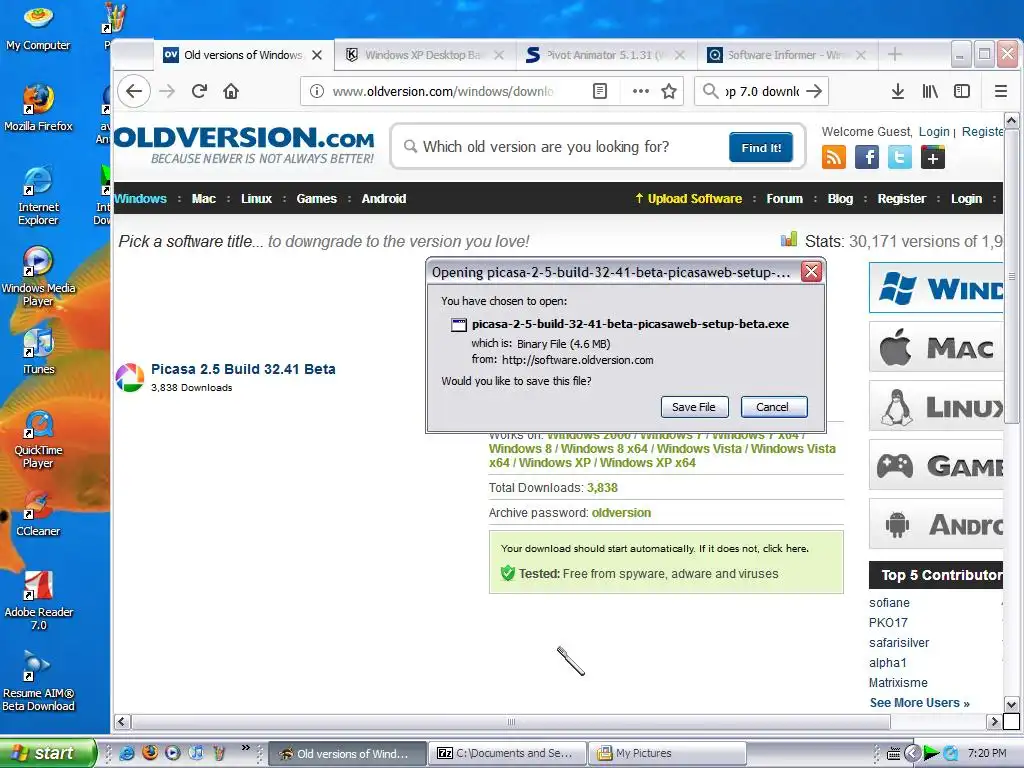
Task: Open My Computer desktop icon
Action: coord(39,27)
